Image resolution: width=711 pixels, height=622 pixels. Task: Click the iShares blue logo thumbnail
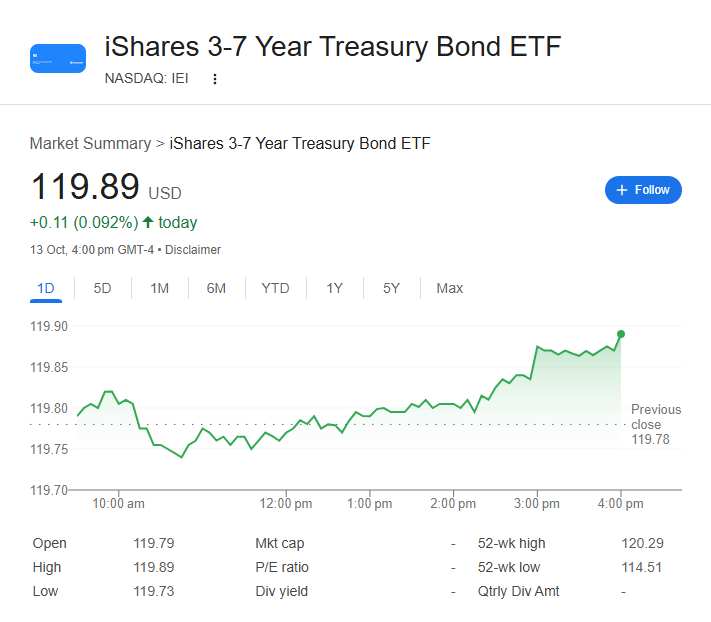[57, 58]
